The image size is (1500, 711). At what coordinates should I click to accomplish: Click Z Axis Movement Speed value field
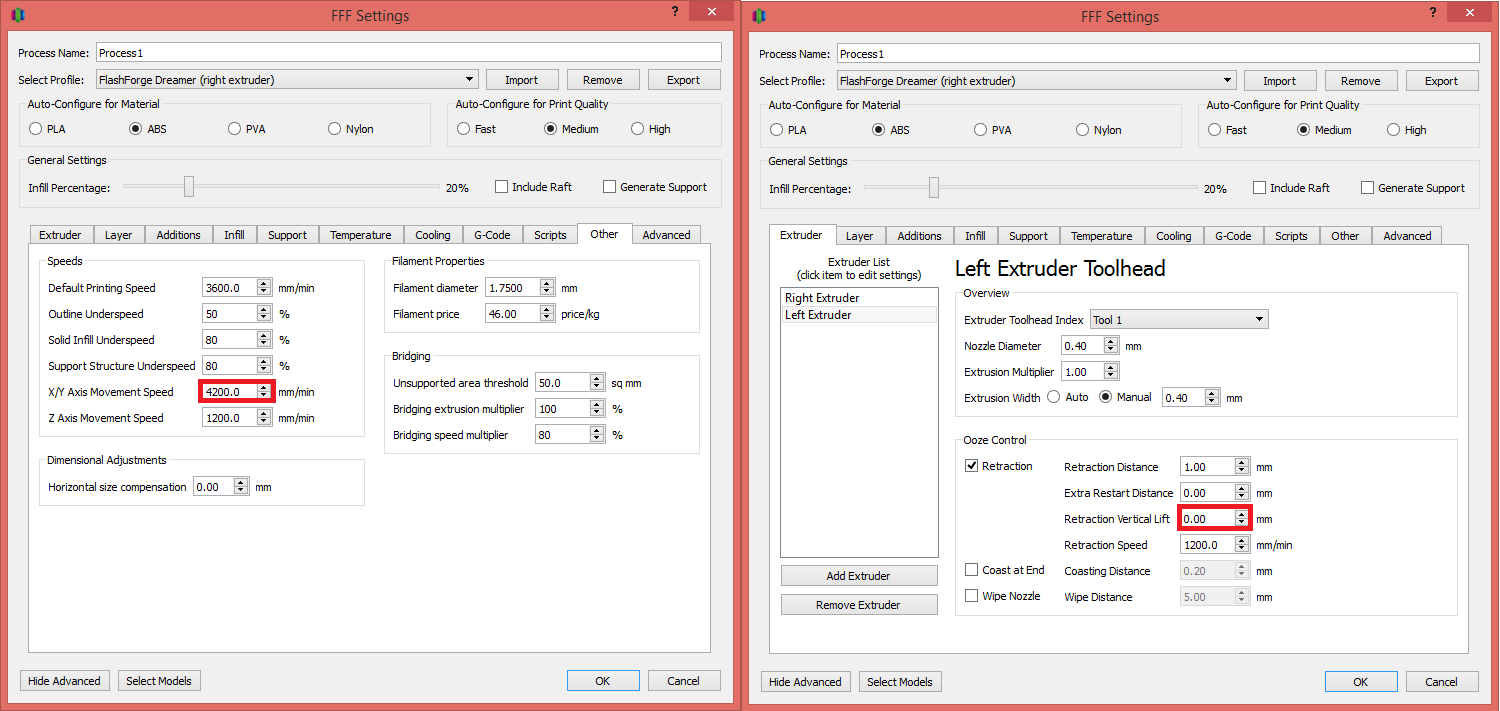coord(229,418)
